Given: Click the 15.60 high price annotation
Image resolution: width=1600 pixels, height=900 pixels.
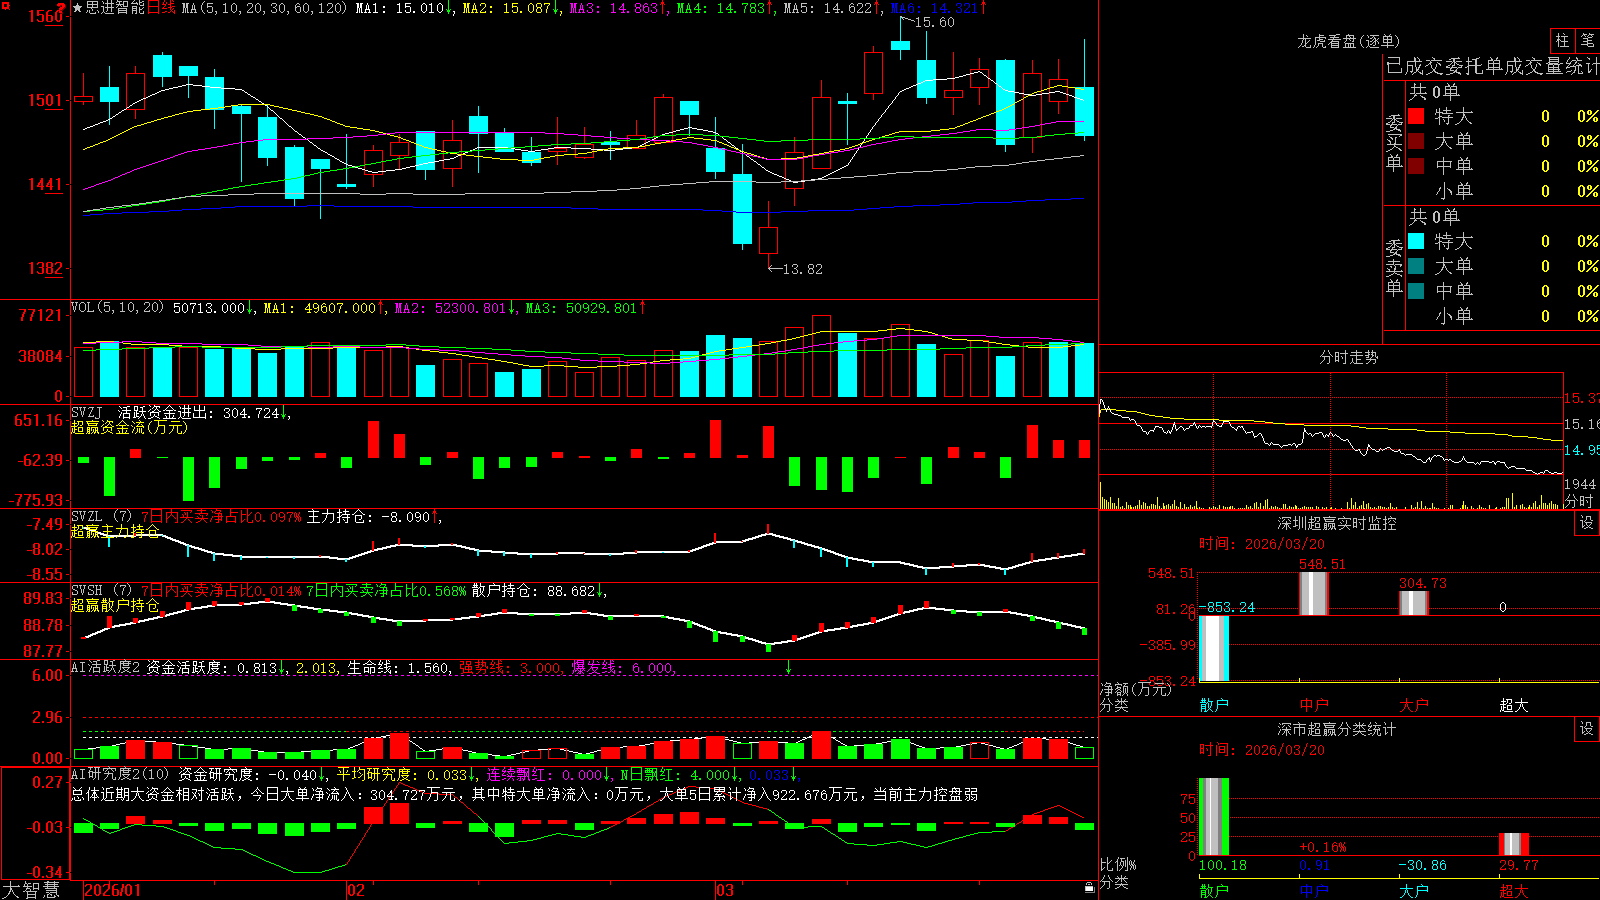Looking at the screenshot, I should pyautogui.click(x=934, y=22).
